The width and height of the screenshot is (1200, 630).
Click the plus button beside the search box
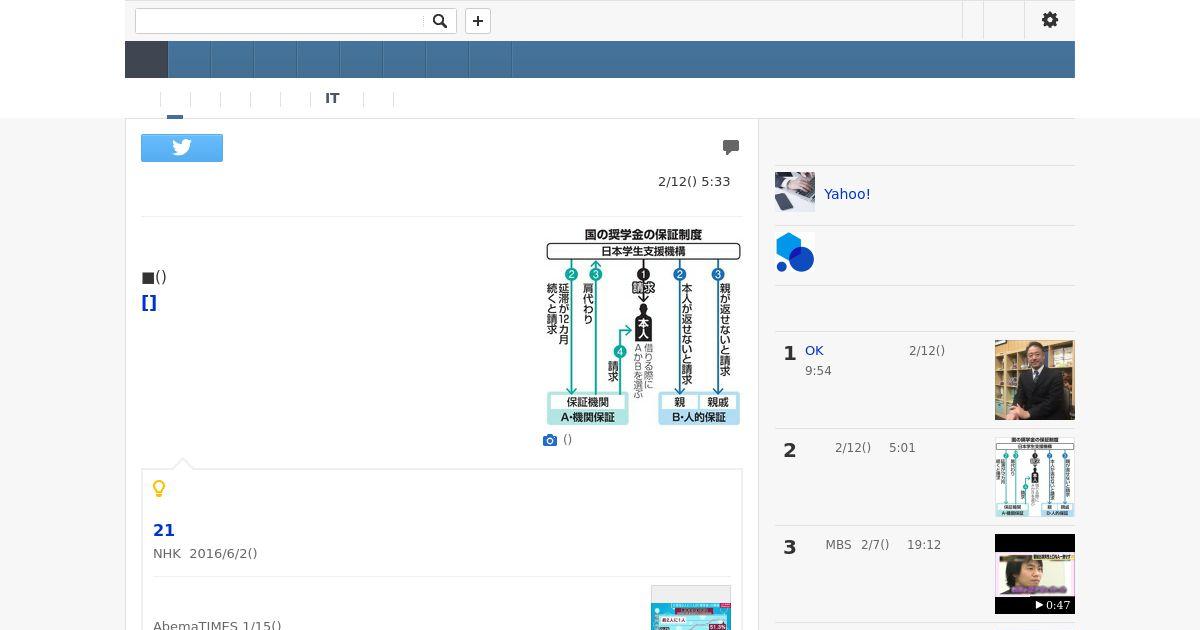[478, 21]
